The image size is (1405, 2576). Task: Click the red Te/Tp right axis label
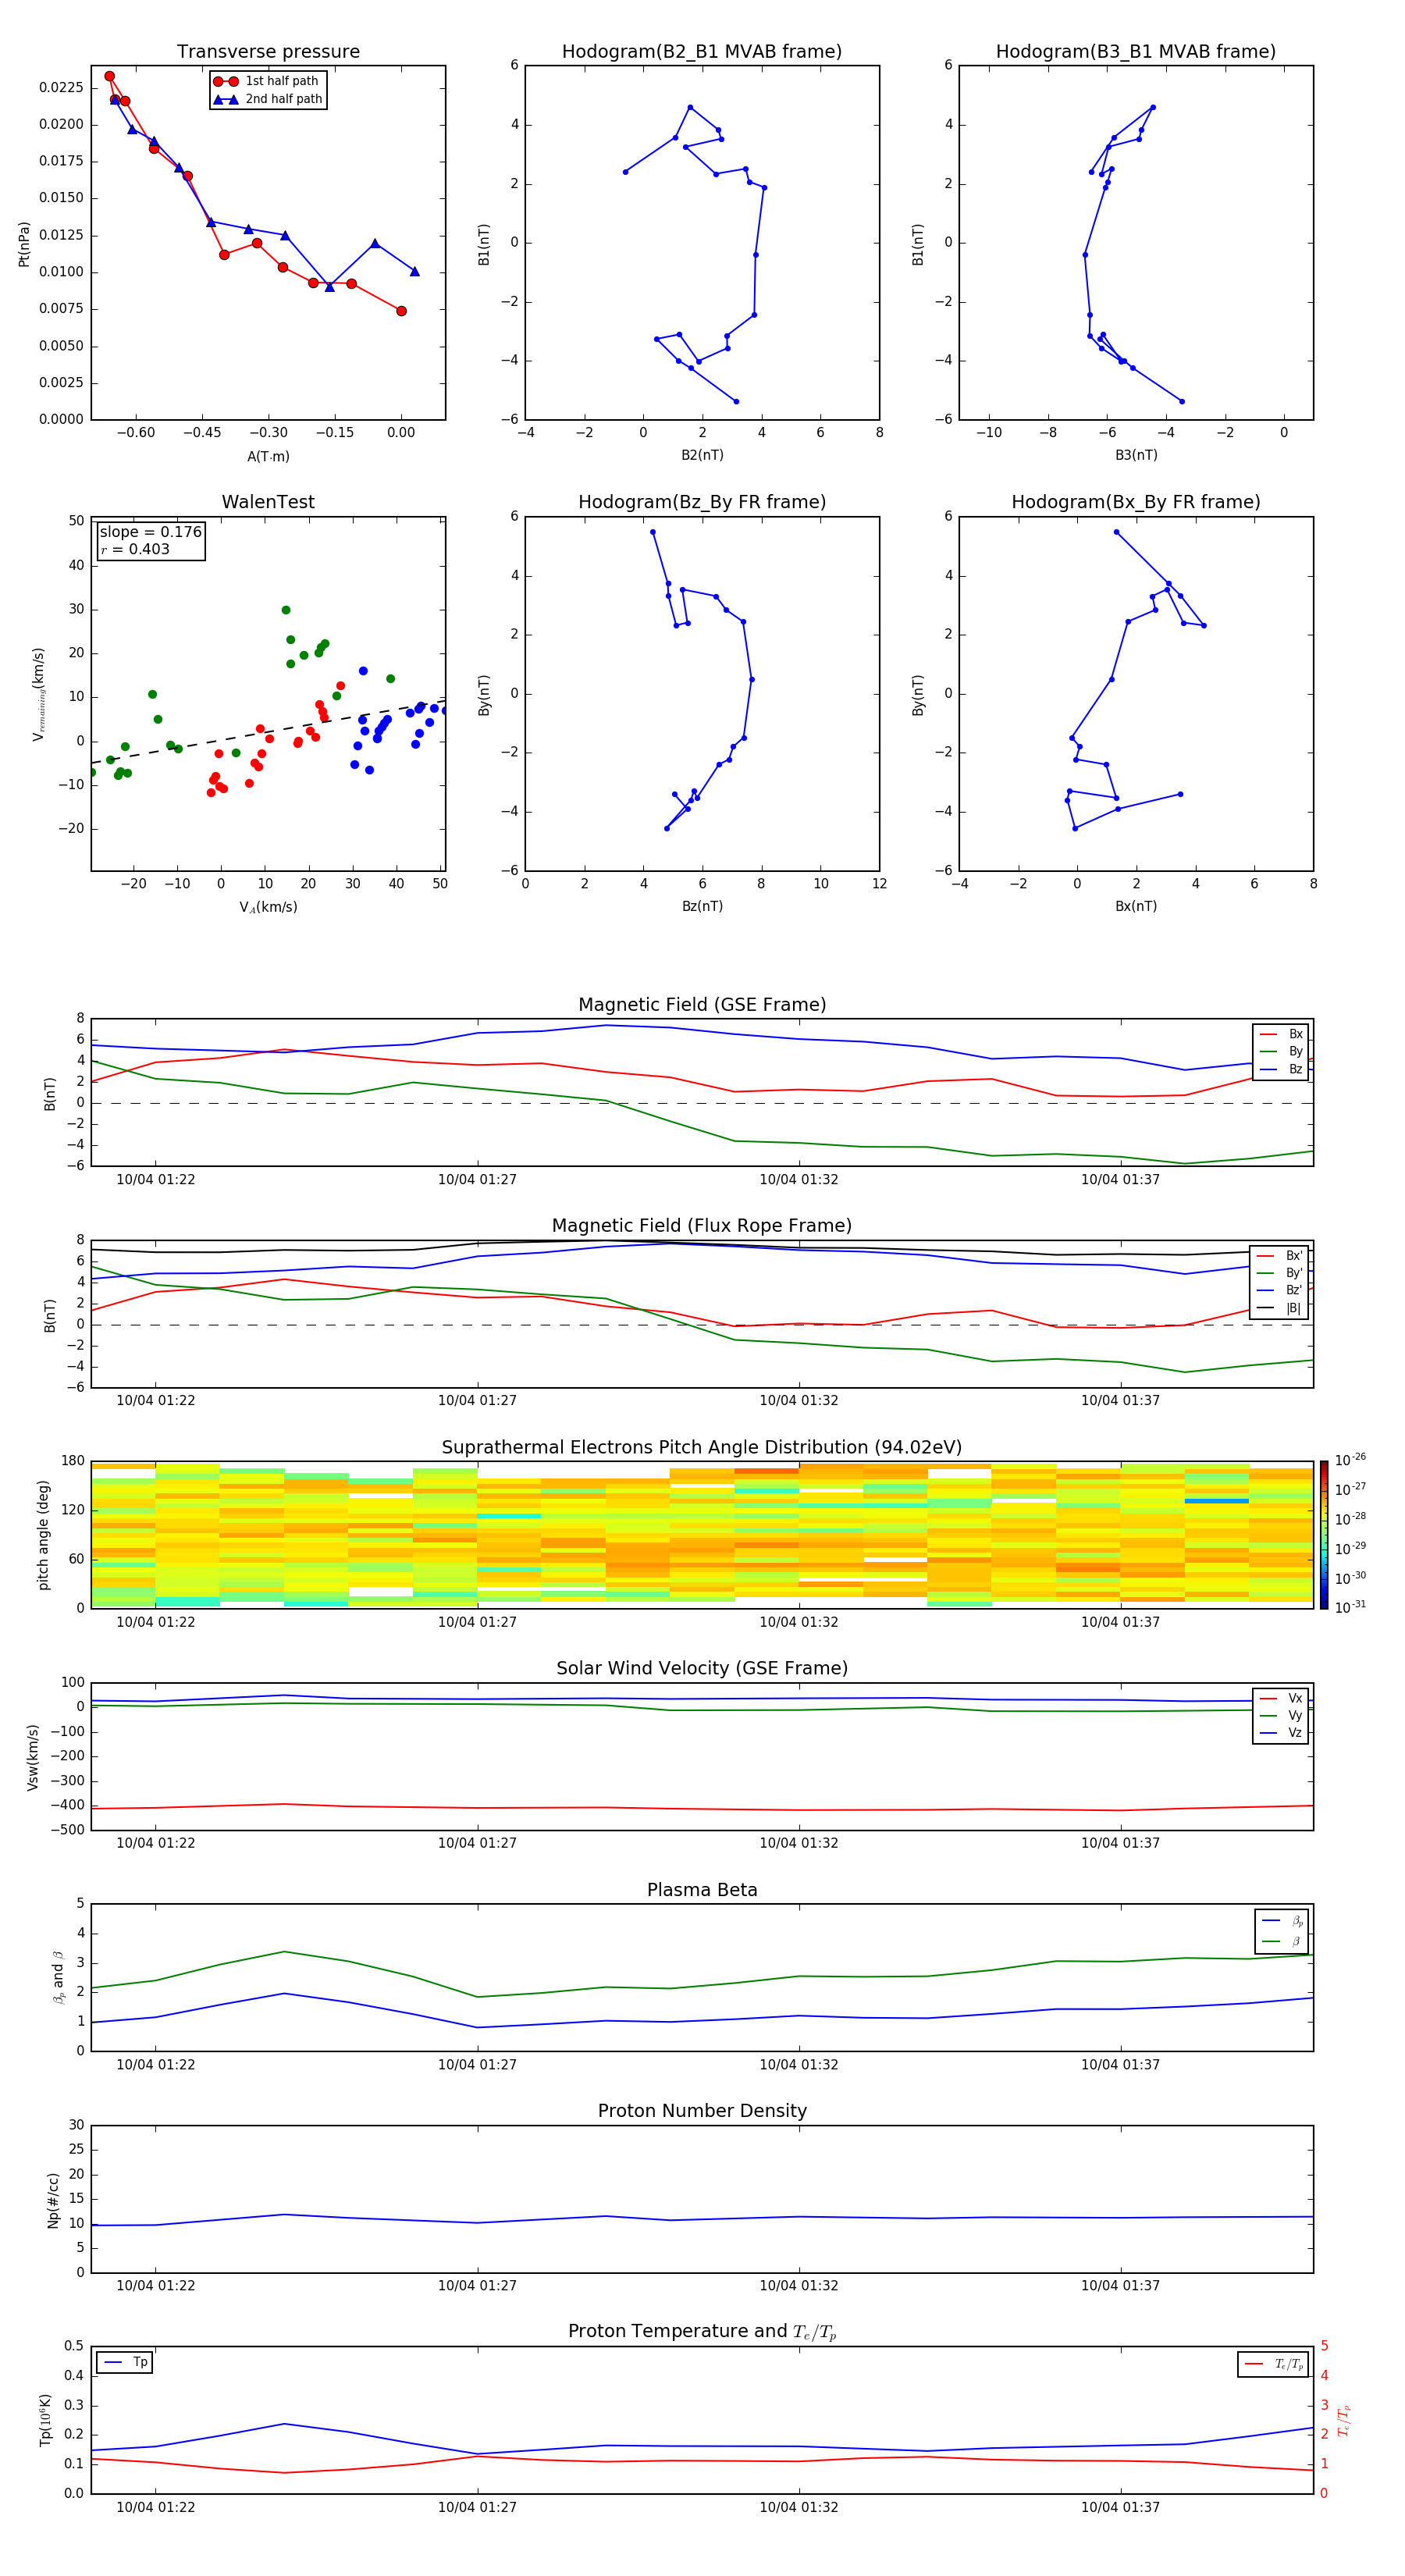click(x=1344, y=2420)
